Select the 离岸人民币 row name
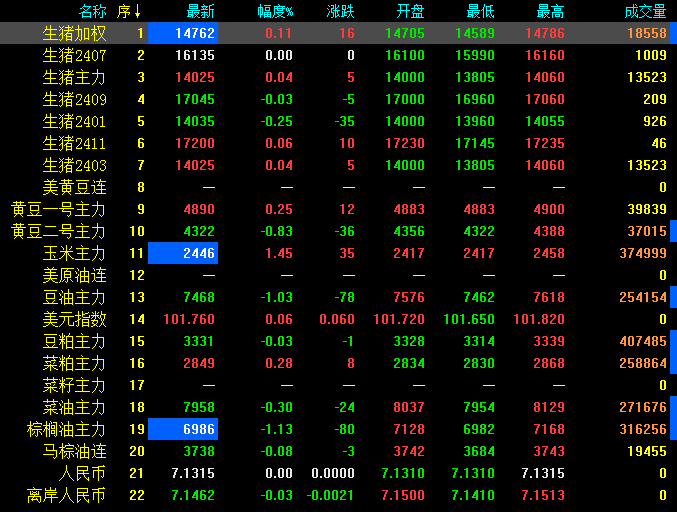This screenshot has height=512, width=677. (66, 496)
